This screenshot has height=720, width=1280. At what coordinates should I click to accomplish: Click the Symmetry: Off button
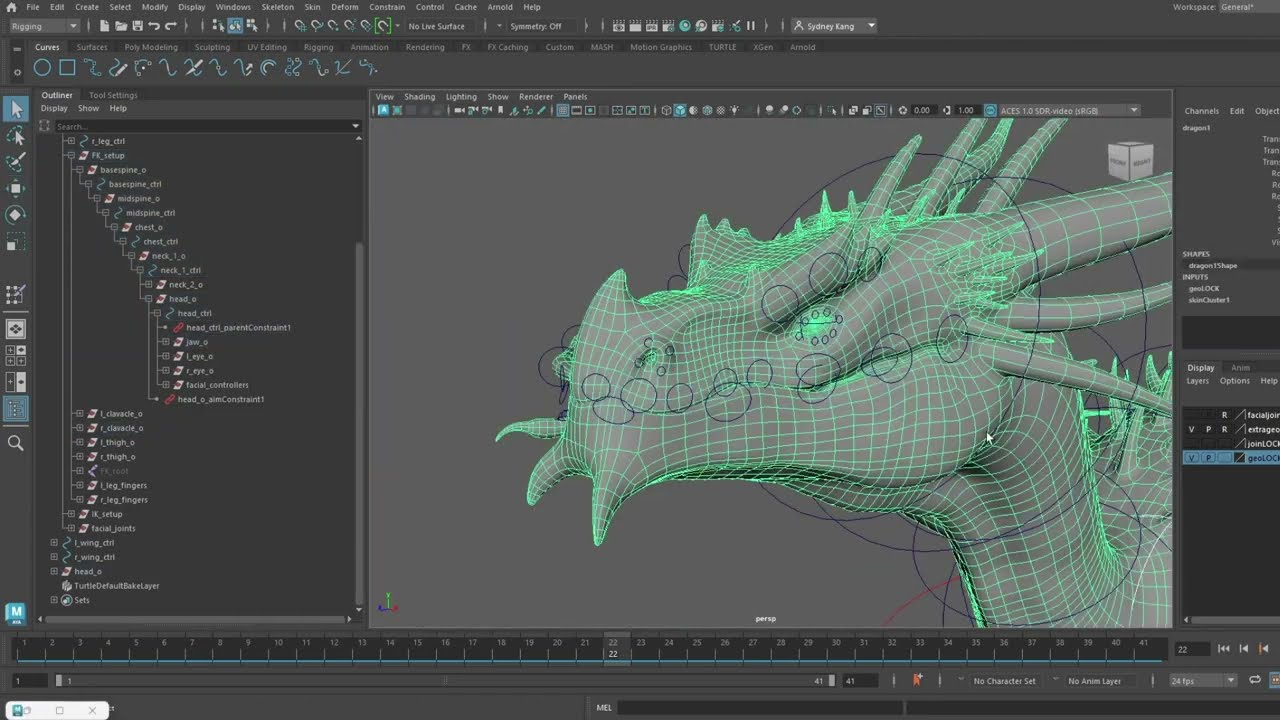535,26
